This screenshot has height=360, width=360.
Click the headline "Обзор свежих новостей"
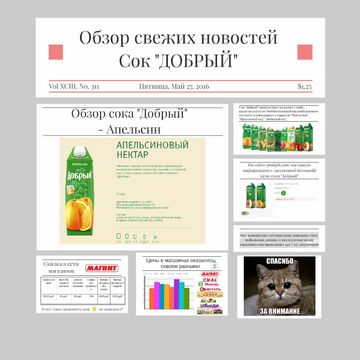178,38
